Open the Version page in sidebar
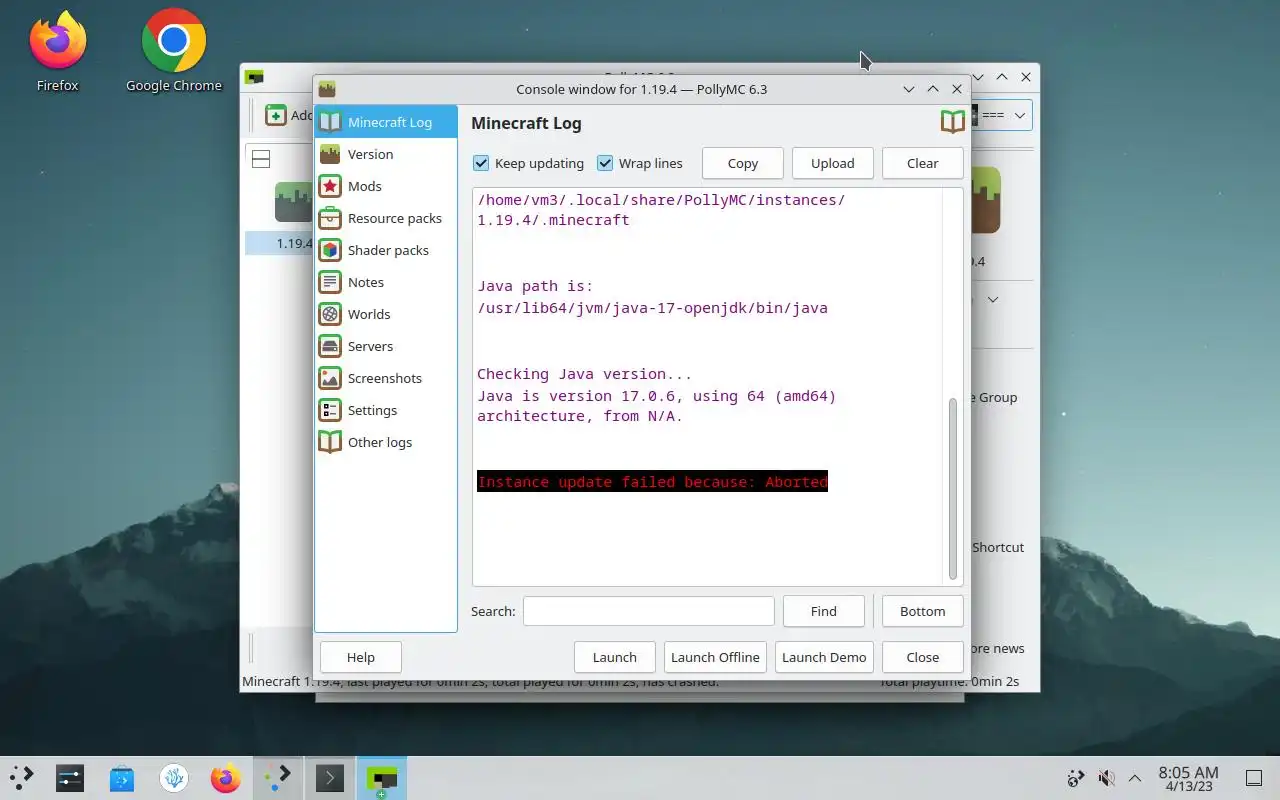Viewport: 1280px width, 800px height. click(386, 154)
